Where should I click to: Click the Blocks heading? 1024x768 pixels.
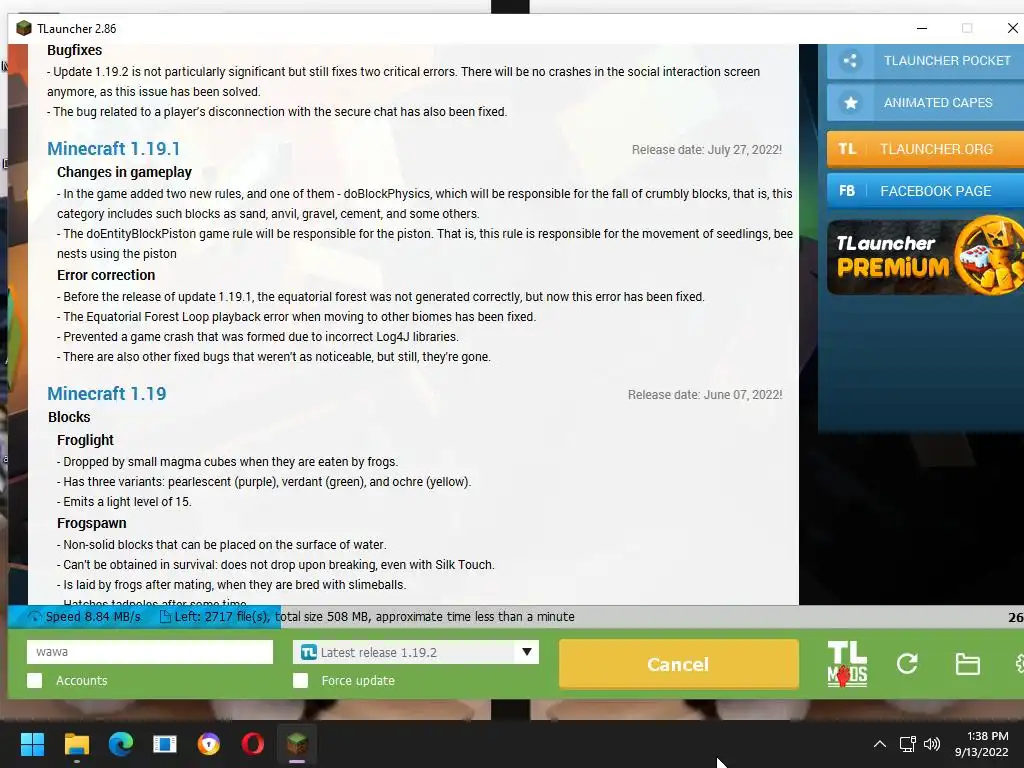click(x=69, y=417)
